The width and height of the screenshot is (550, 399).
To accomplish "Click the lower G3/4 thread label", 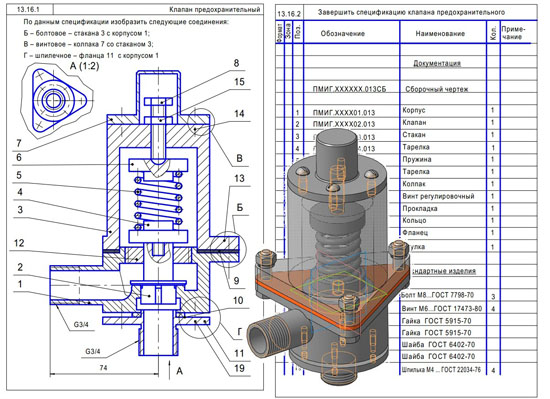I will (x=93, y=351).
